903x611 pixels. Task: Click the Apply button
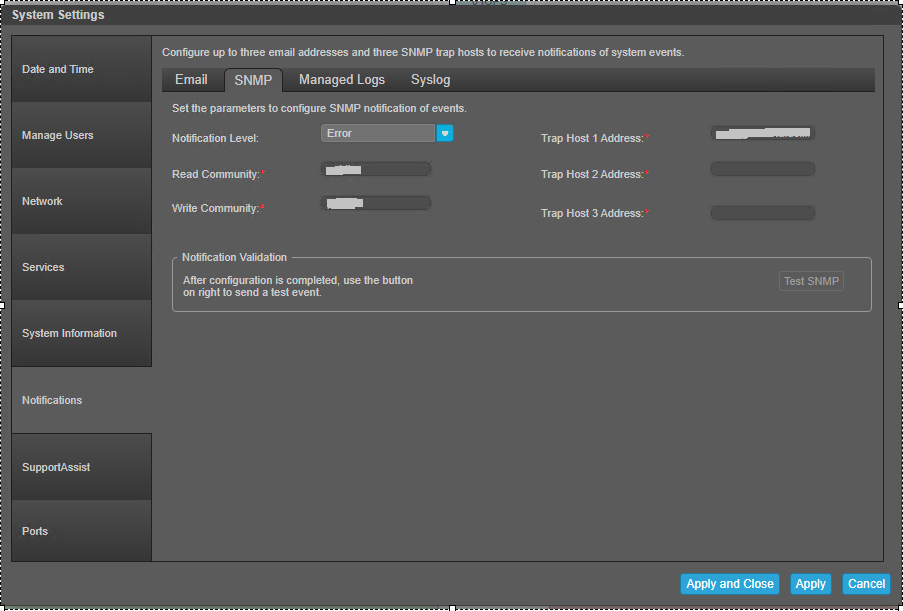(x=810, y=583)
